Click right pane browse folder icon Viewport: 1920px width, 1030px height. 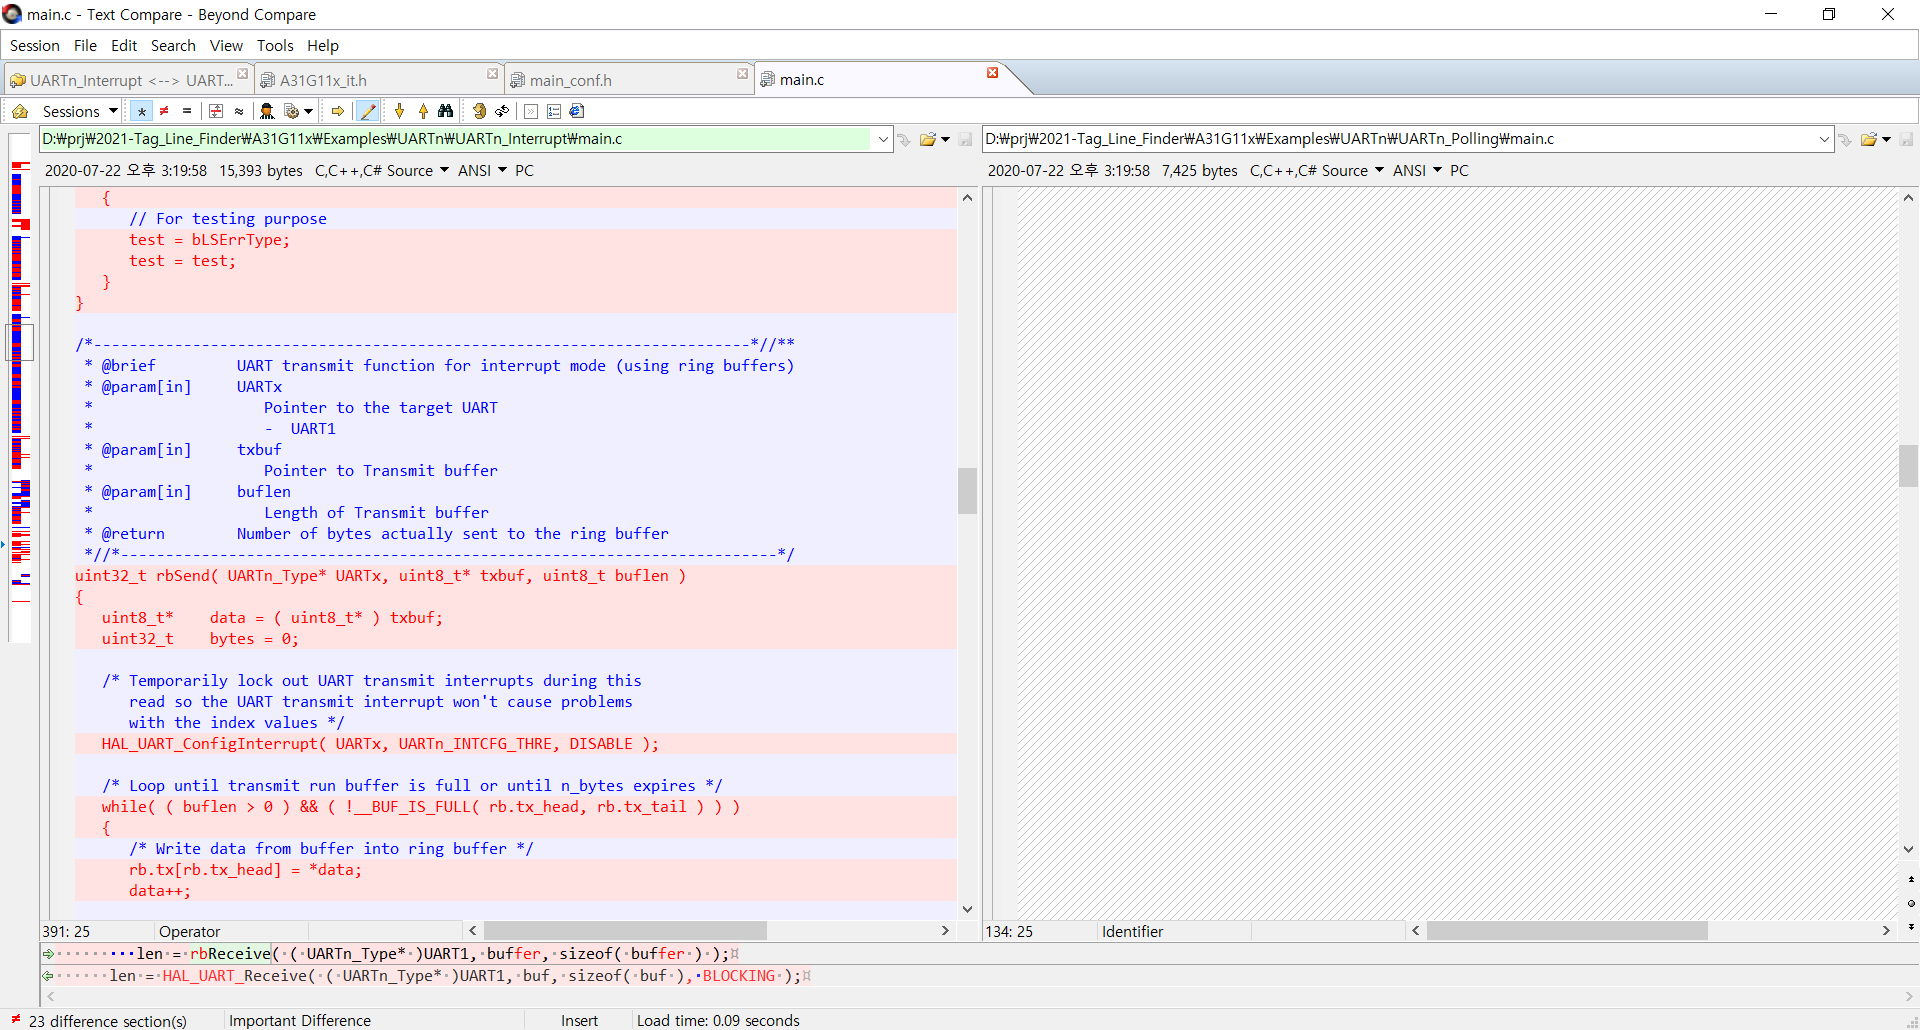pos(1869,139)
